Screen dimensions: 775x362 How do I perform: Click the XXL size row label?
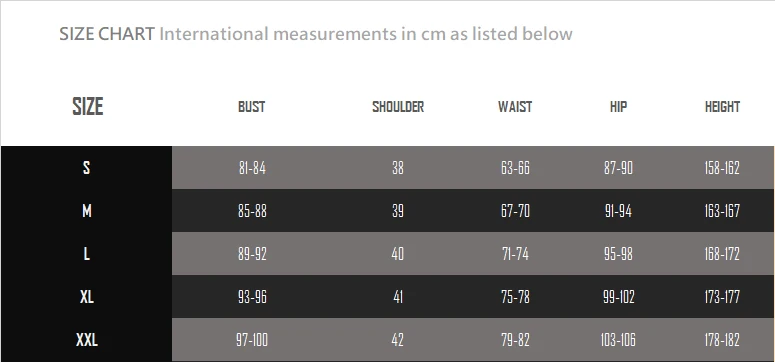[x=86, y=340]
